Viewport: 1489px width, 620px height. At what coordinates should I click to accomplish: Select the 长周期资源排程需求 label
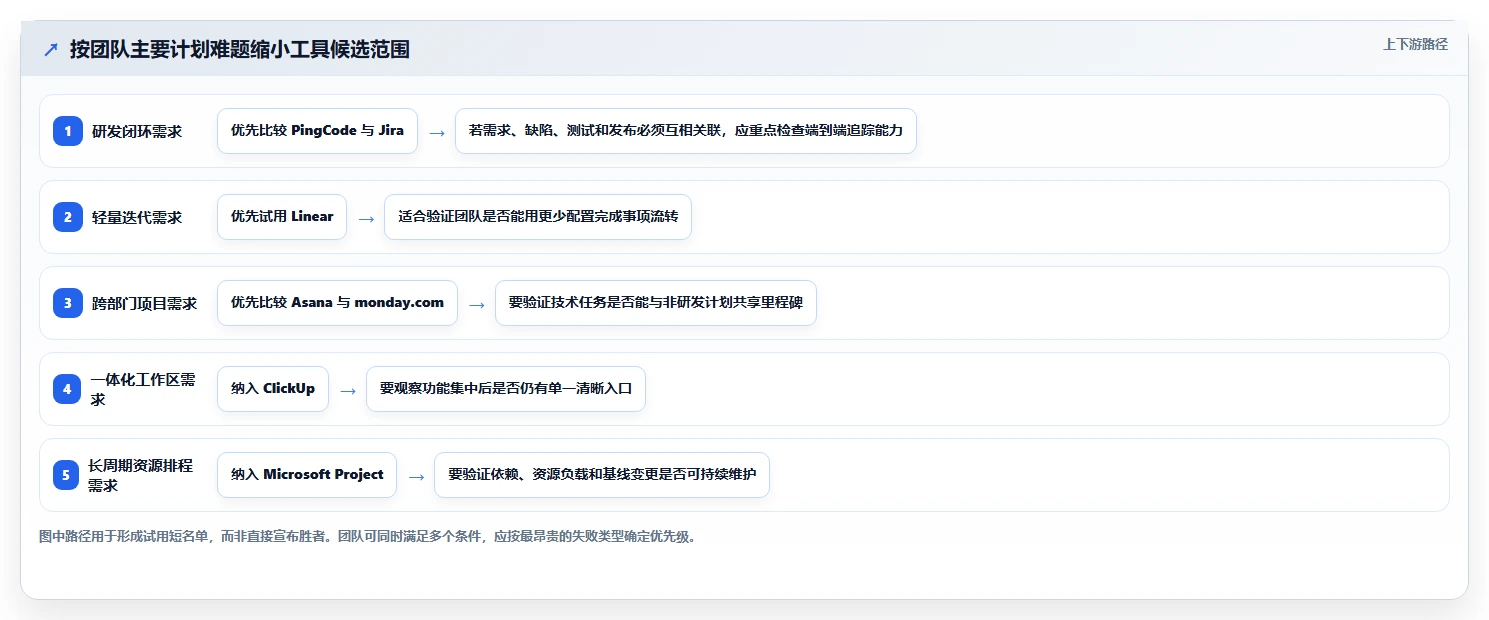click(x=141, y=475)
